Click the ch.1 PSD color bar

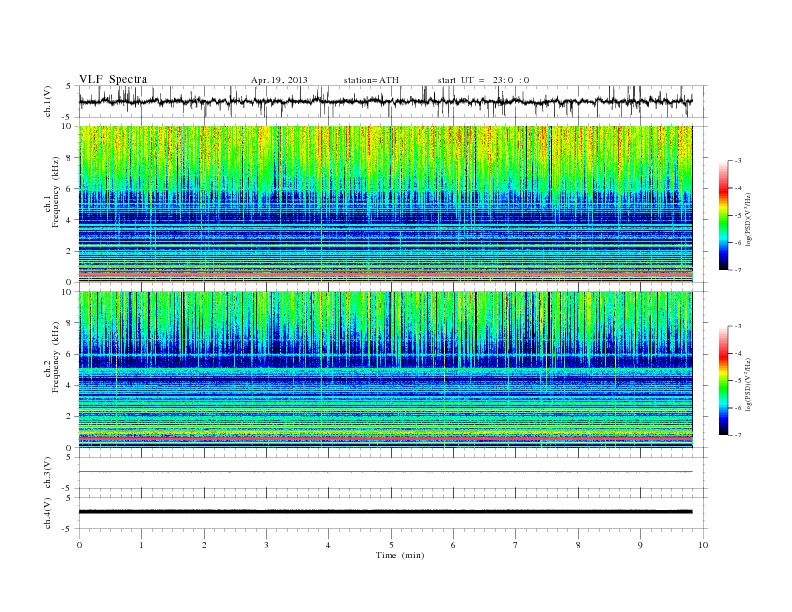723,215
